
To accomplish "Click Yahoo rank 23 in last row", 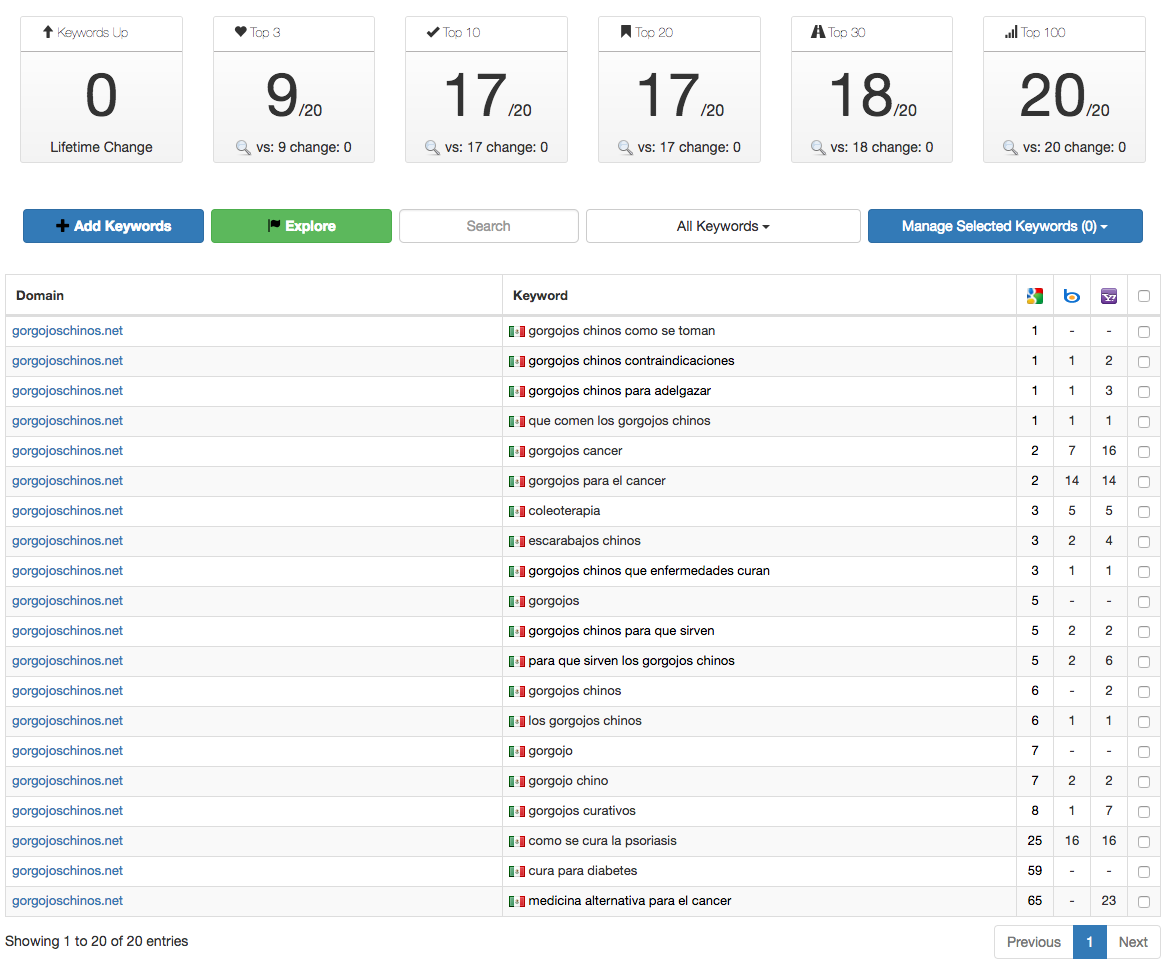I will 1109,901.
